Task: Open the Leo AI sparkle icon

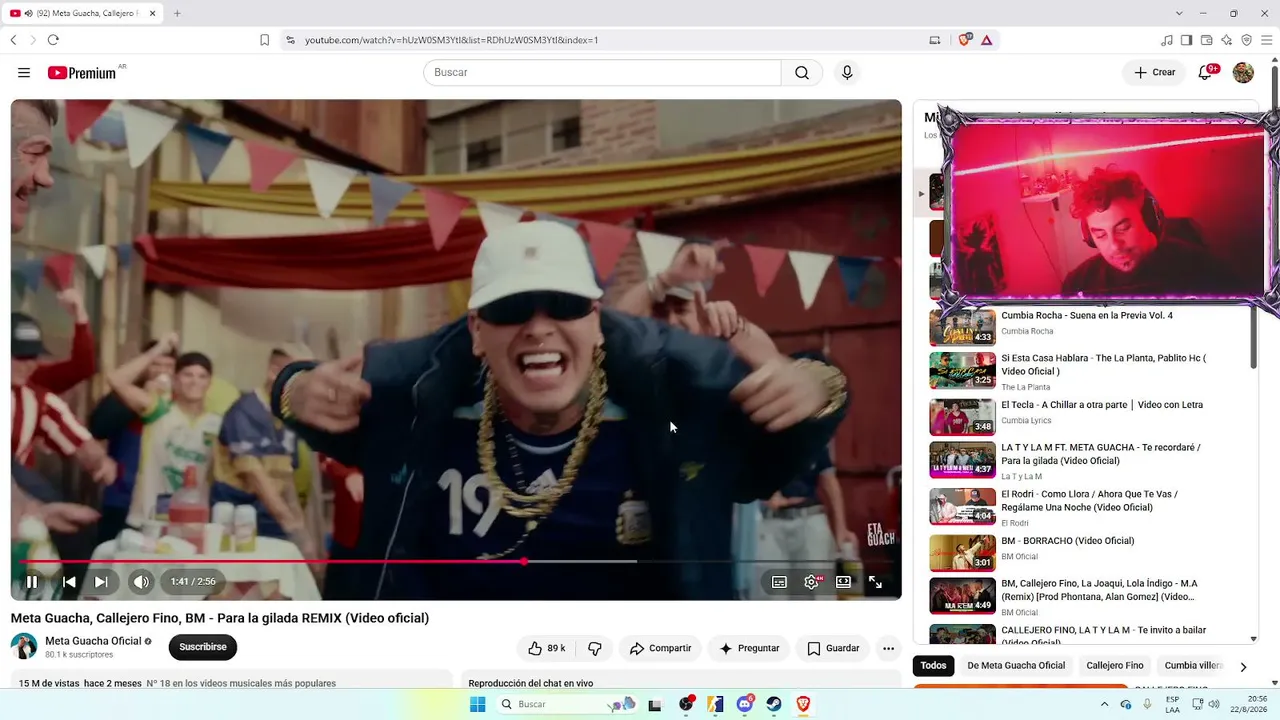Action: (1226, 40)
